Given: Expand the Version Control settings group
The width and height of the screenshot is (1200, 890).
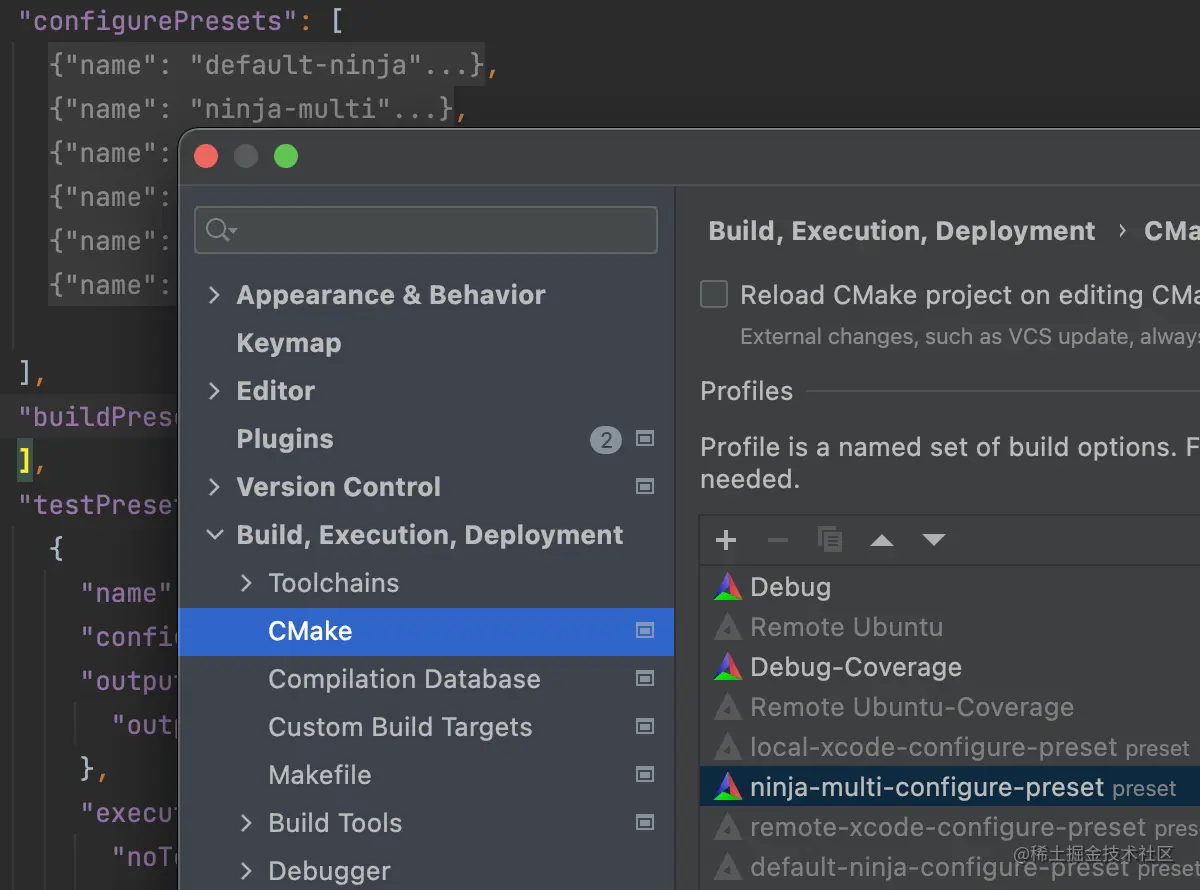Looking at the screenshot, I should point(214,487).
